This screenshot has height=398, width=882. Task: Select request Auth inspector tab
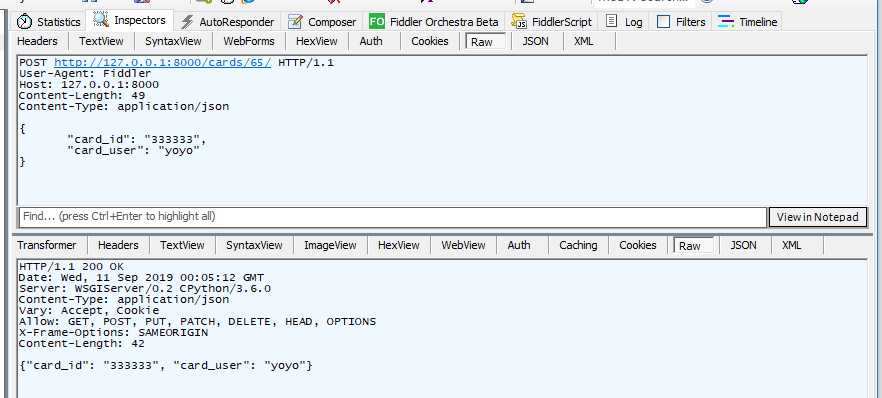371,41
